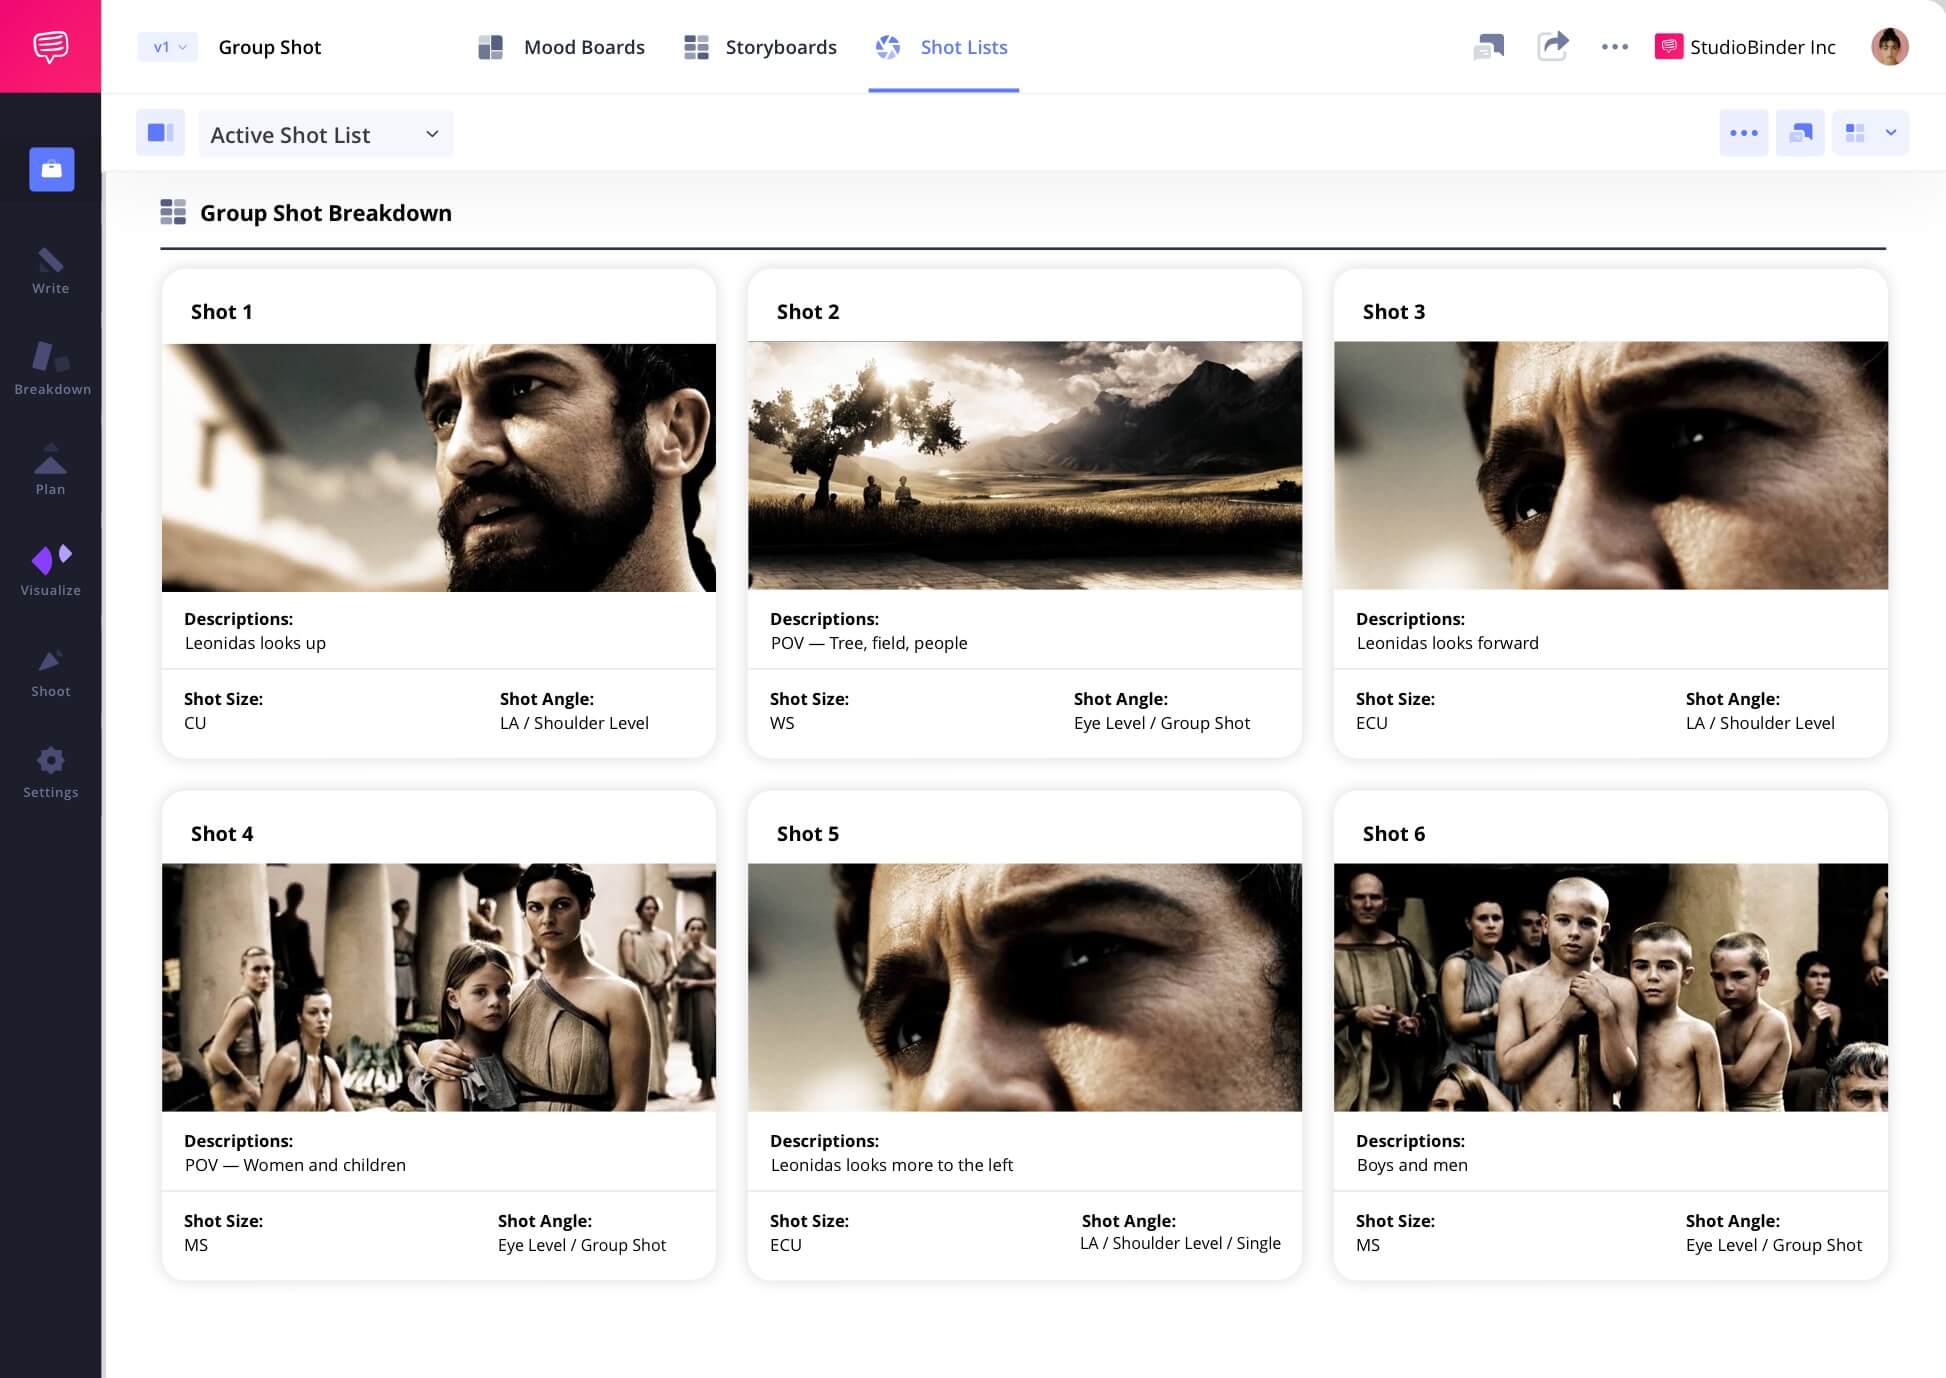Open the Write section in sidebar

point(50,271)
